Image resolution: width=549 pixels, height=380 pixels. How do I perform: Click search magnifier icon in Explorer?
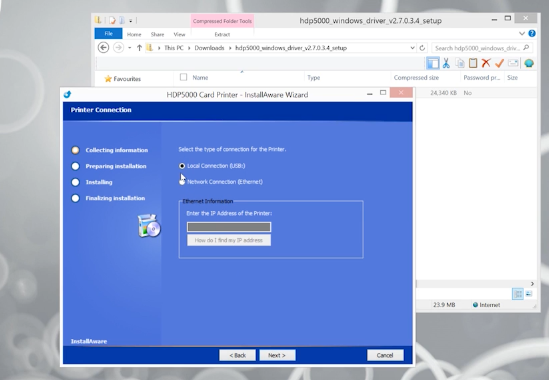[526, 48]
